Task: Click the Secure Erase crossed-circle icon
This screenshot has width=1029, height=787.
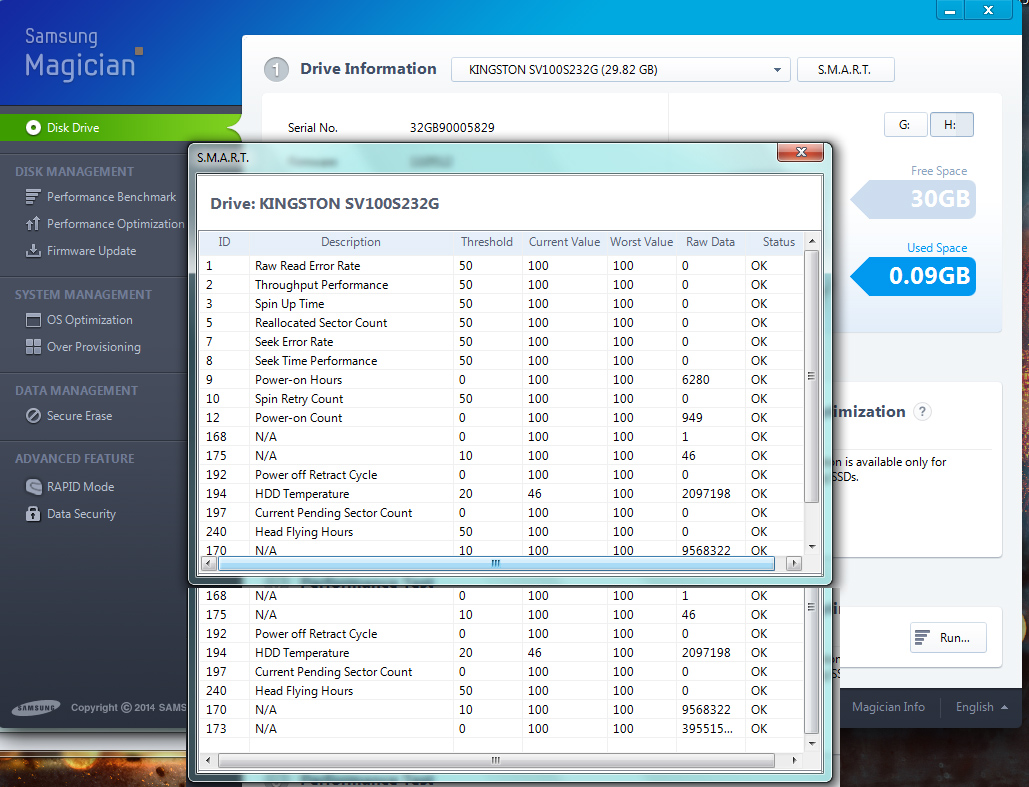Action: pyautogui.click(x=33, y=416)
